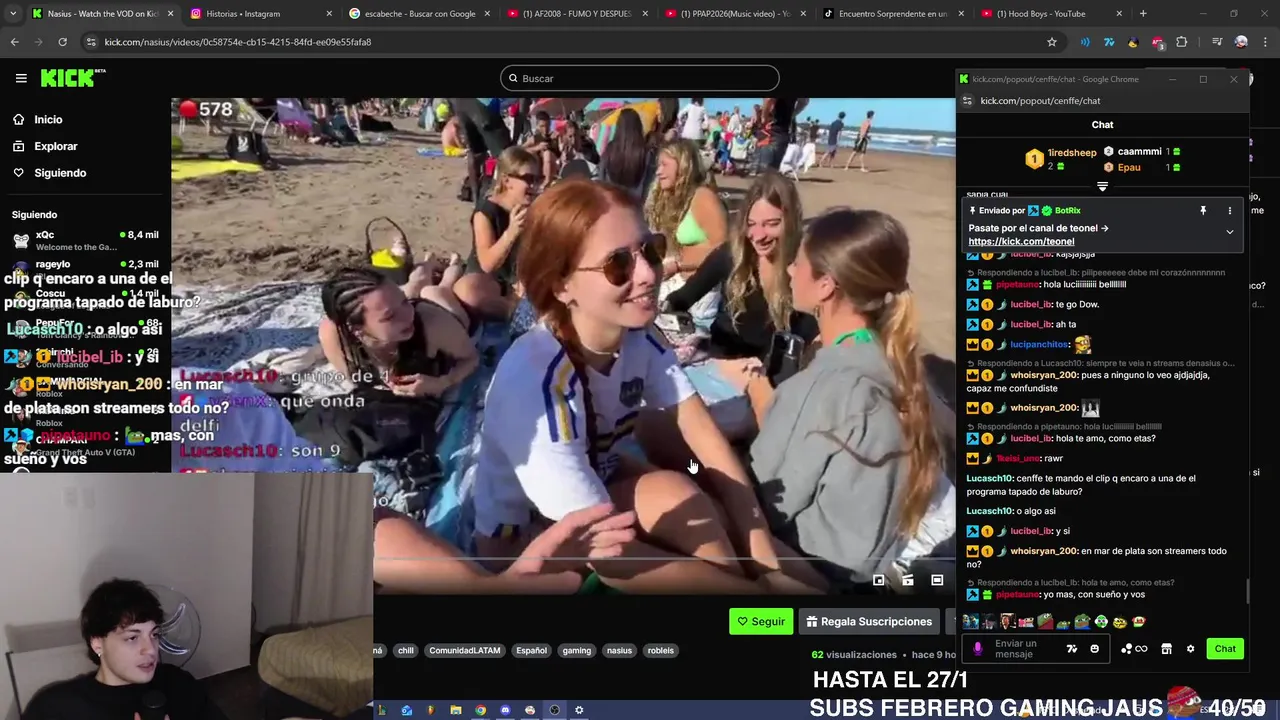Open a new browser tab

[x=1143, y=14]
